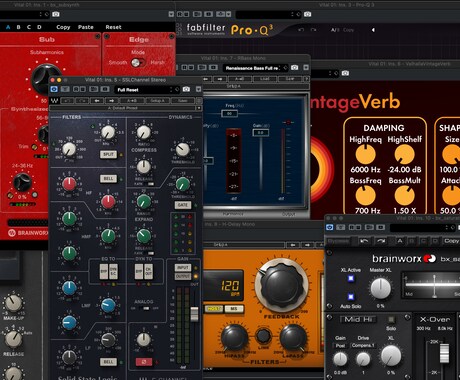Select setting A in bx_subsynth
Image resolution: width=460 pixels, height=380 pixels.
[x=8, y=27]
